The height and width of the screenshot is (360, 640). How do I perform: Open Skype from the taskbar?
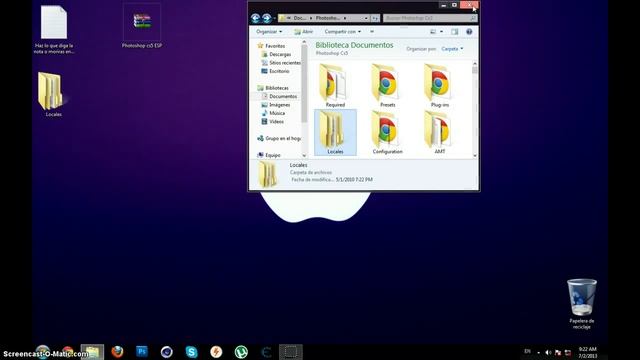tap(191, 352)
